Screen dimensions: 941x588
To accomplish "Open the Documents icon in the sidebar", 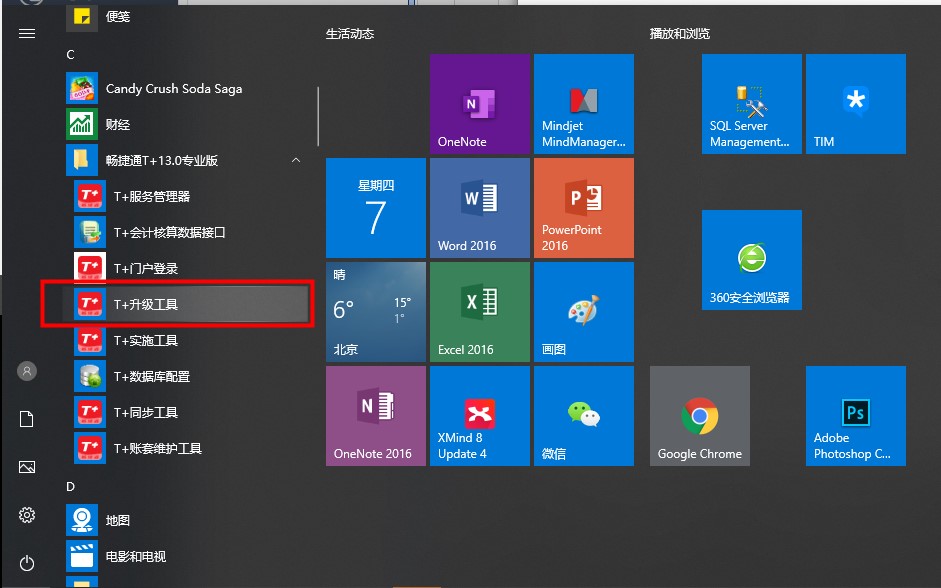I will 27,419.
